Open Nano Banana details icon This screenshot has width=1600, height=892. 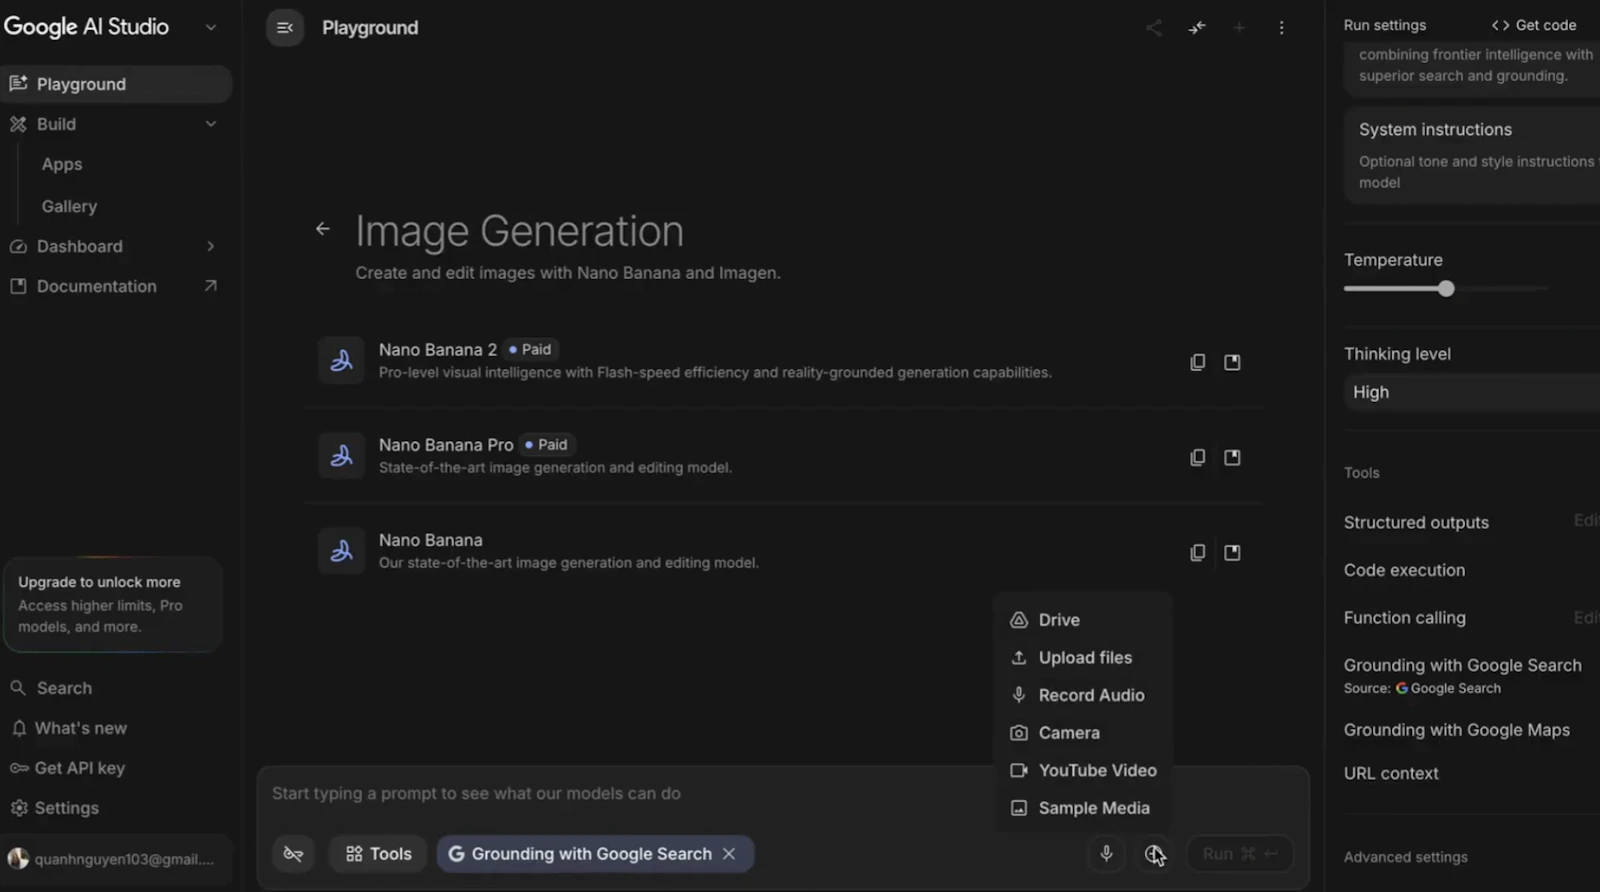pos(1232,552)
